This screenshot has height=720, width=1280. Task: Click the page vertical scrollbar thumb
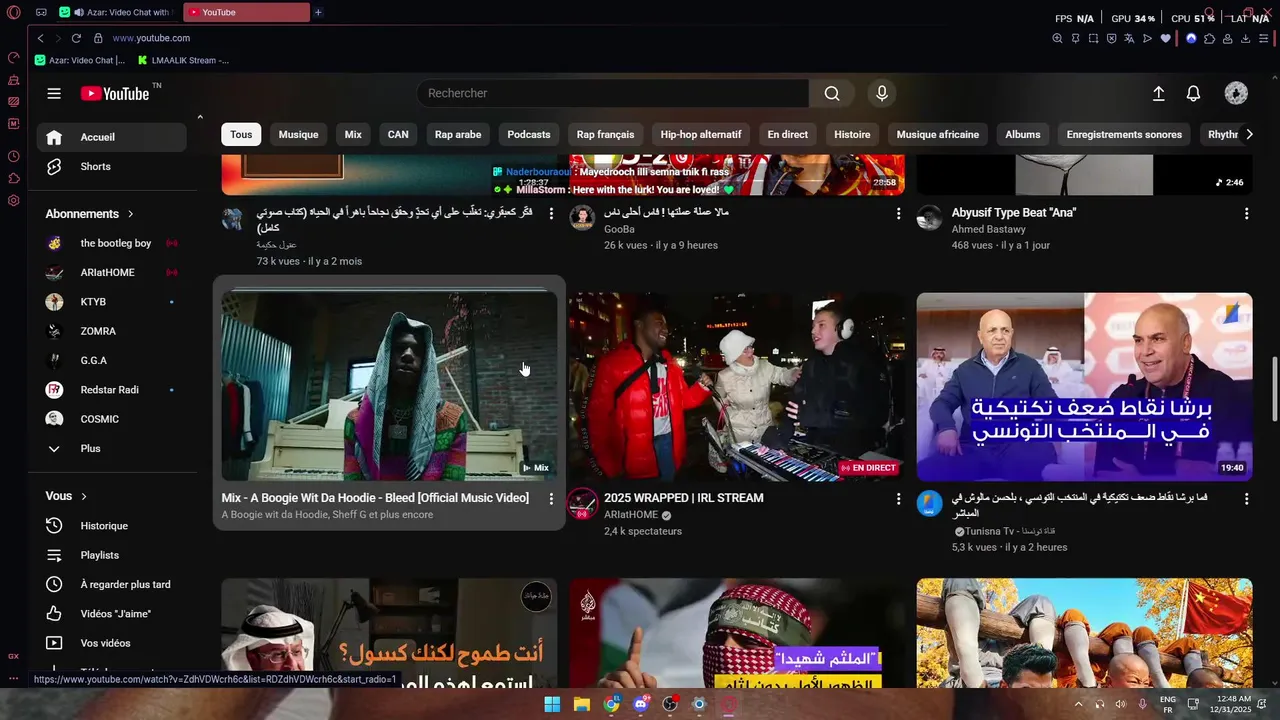[1274, 389]
